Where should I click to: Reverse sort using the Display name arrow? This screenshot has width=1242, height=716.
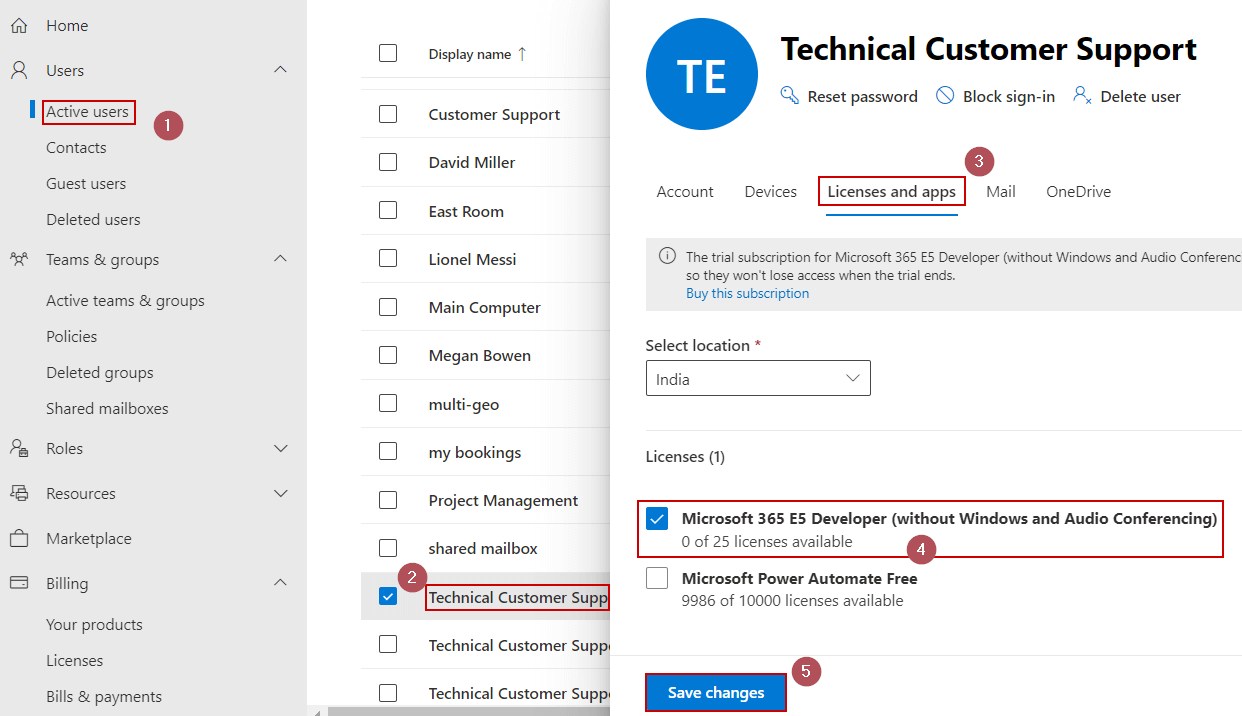[522, 53]
